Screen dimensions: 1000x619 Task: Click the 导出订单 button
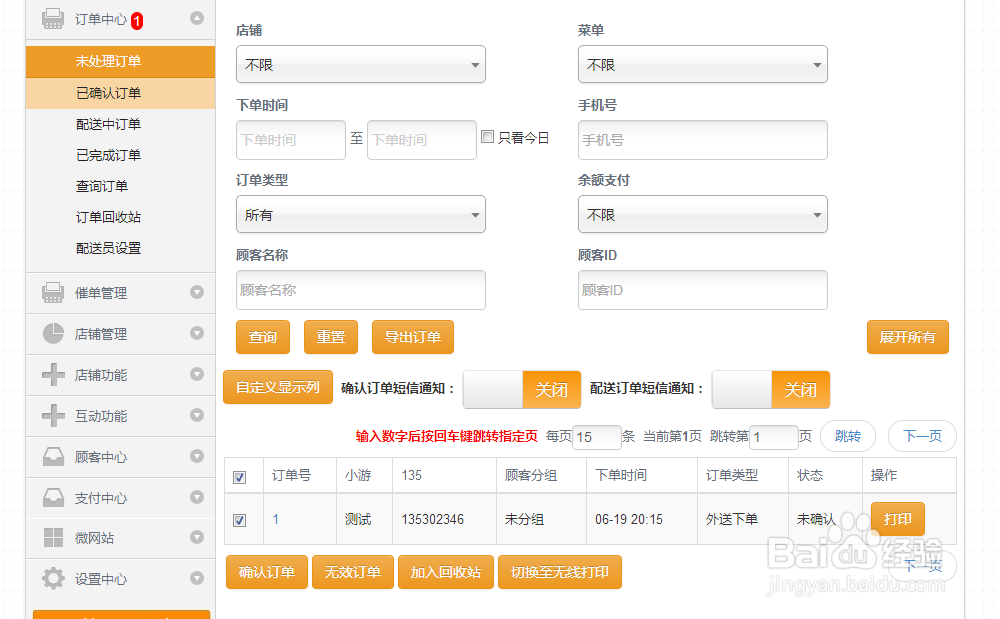[x=413, y=337]
